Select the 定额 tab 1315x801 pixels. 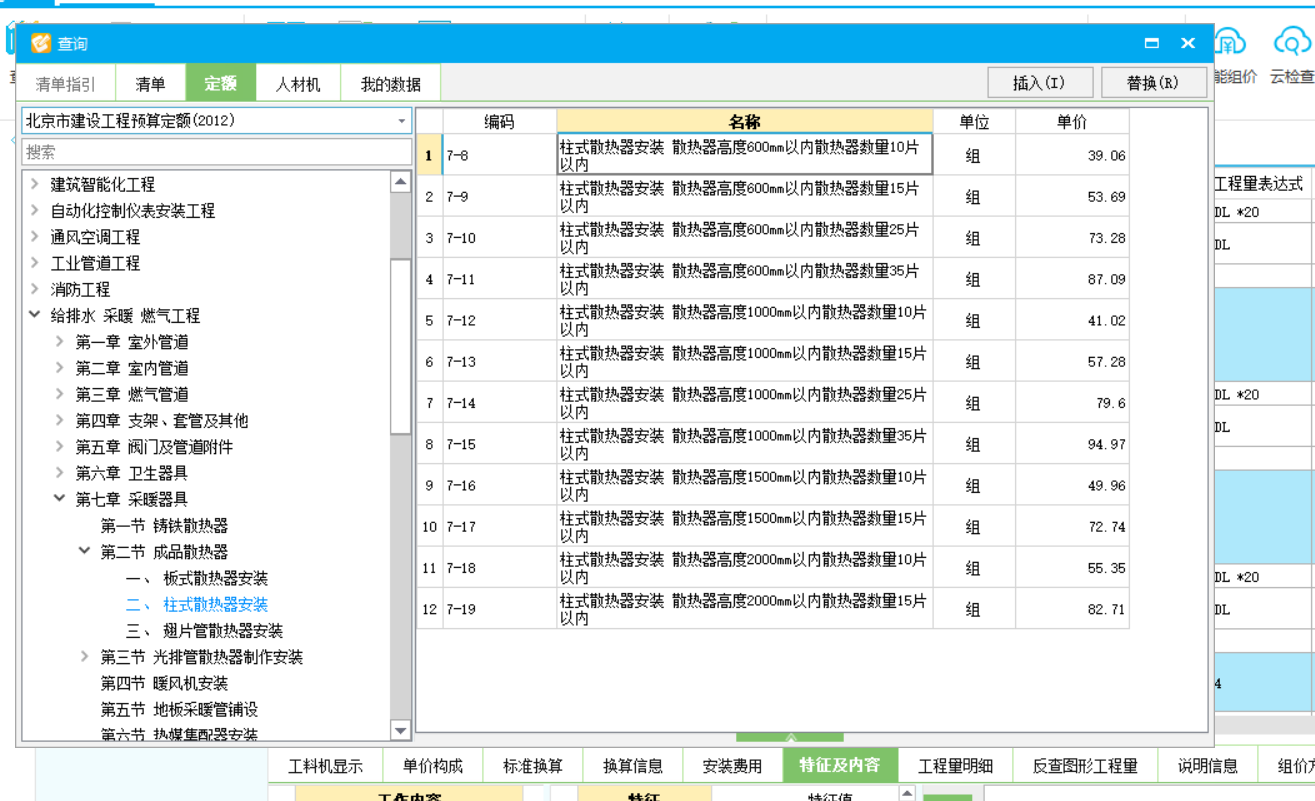(221, 84)
